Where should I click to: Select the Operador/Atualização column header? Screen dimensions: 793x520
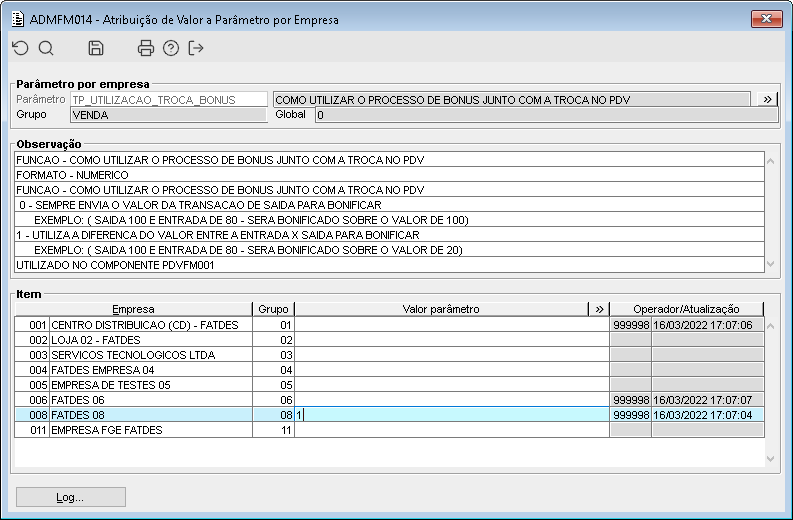point(686,309)
